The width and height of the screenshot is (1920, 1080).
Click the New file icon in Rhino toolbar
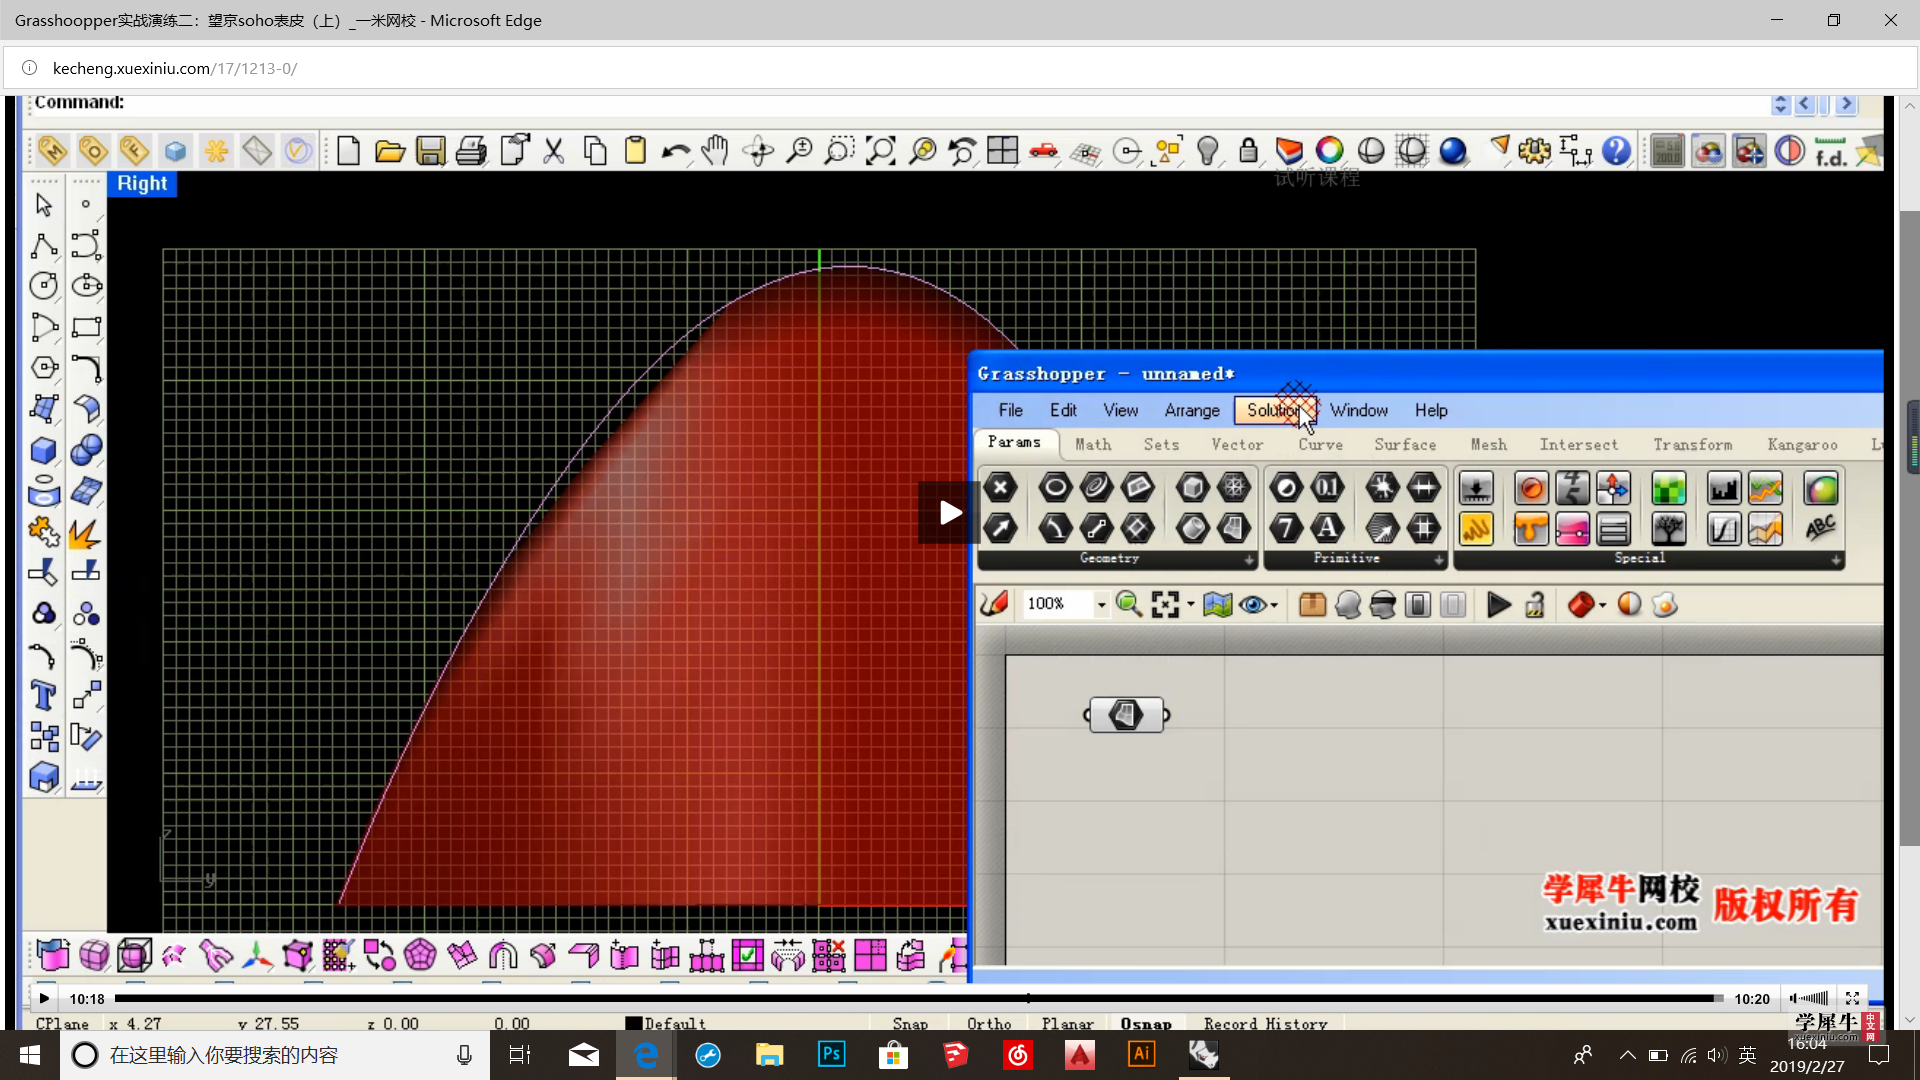point(348,151)
